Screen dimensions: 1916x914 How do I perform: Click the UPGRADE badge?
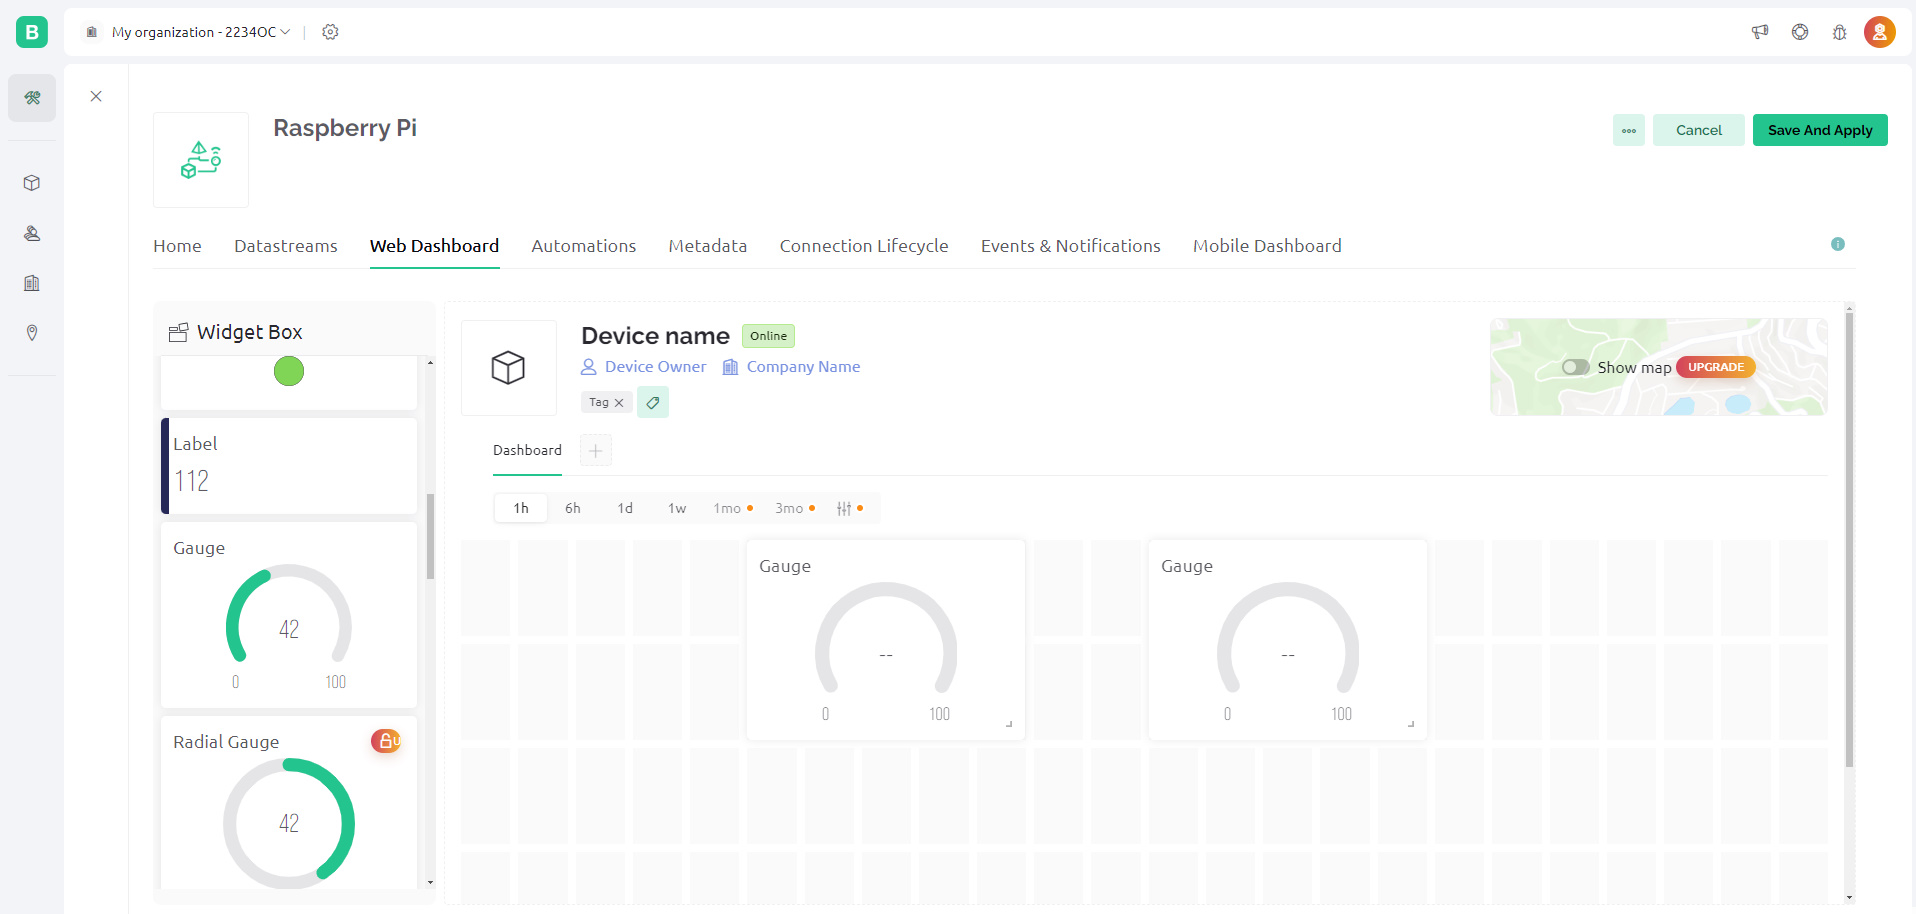[1716, 367]
